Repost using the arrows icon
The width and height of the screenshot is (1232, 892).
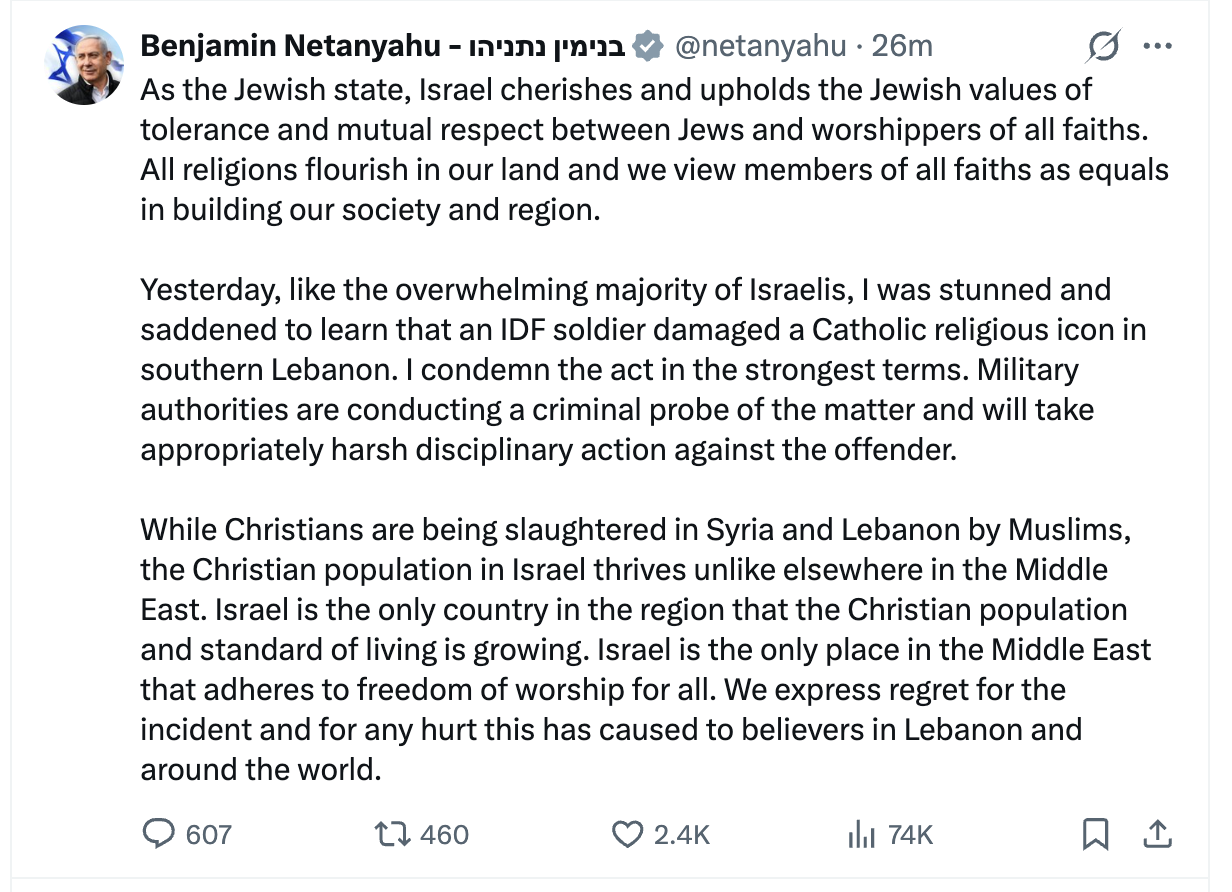pos(389,834)
